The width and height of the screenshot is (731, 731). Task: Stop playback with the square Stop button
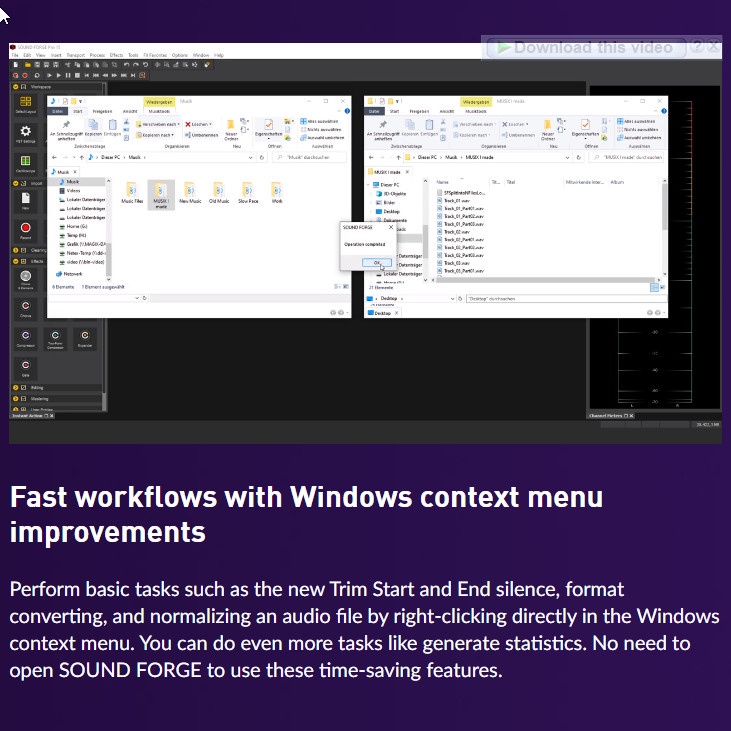coord(77,75)
